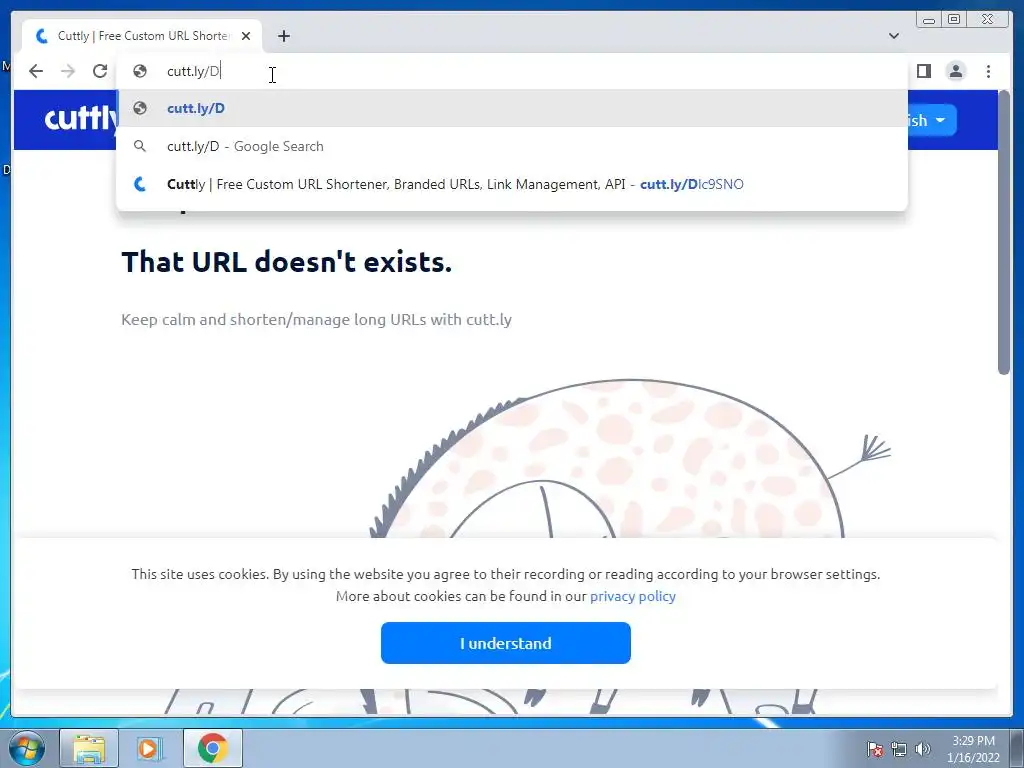Minimize the Chrome window

pyautogui.click(x=929, y=20)
